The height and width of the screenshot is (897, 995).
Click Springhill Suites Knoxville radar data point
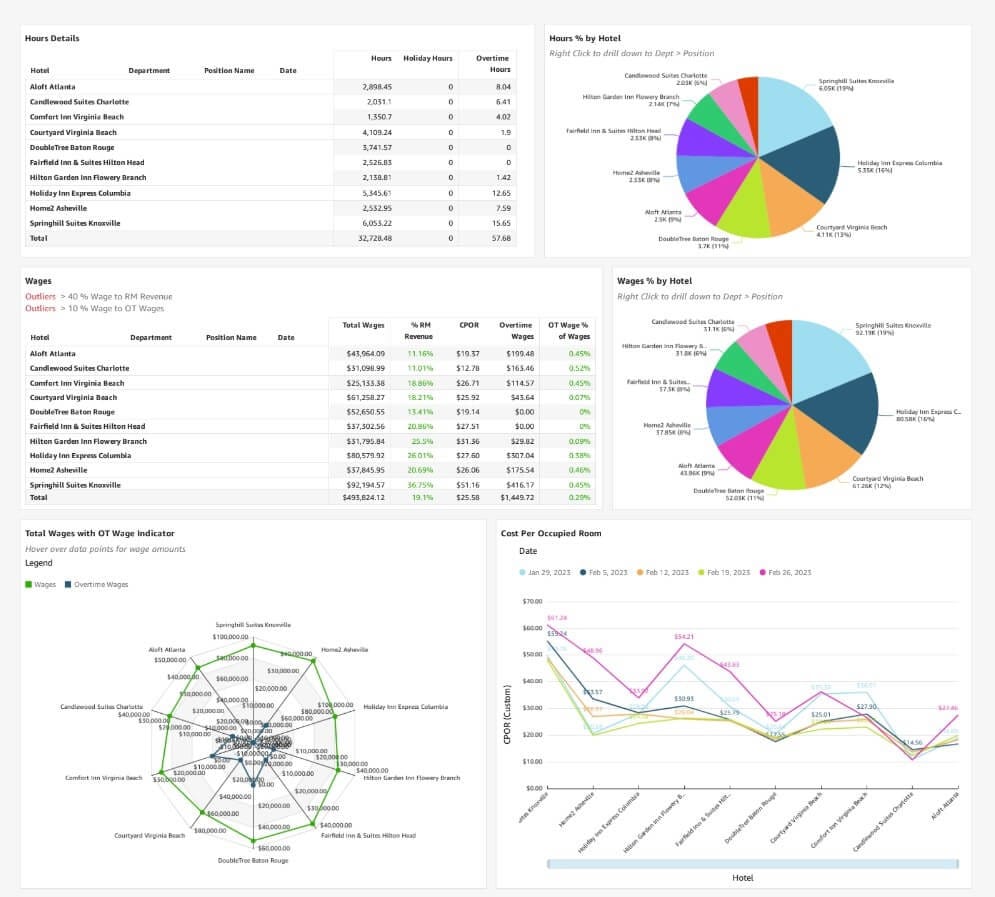click(253, 646)
